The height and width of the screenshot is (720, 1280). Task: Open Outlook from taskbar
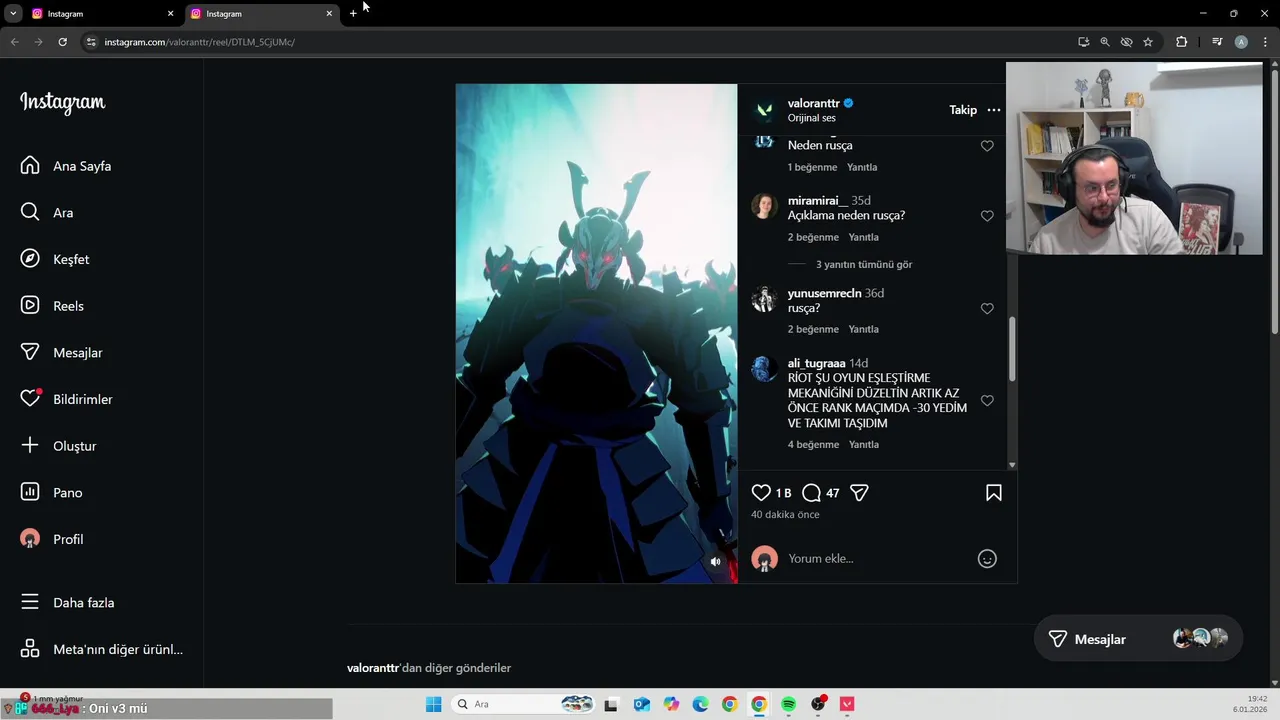tap(641, 704)
